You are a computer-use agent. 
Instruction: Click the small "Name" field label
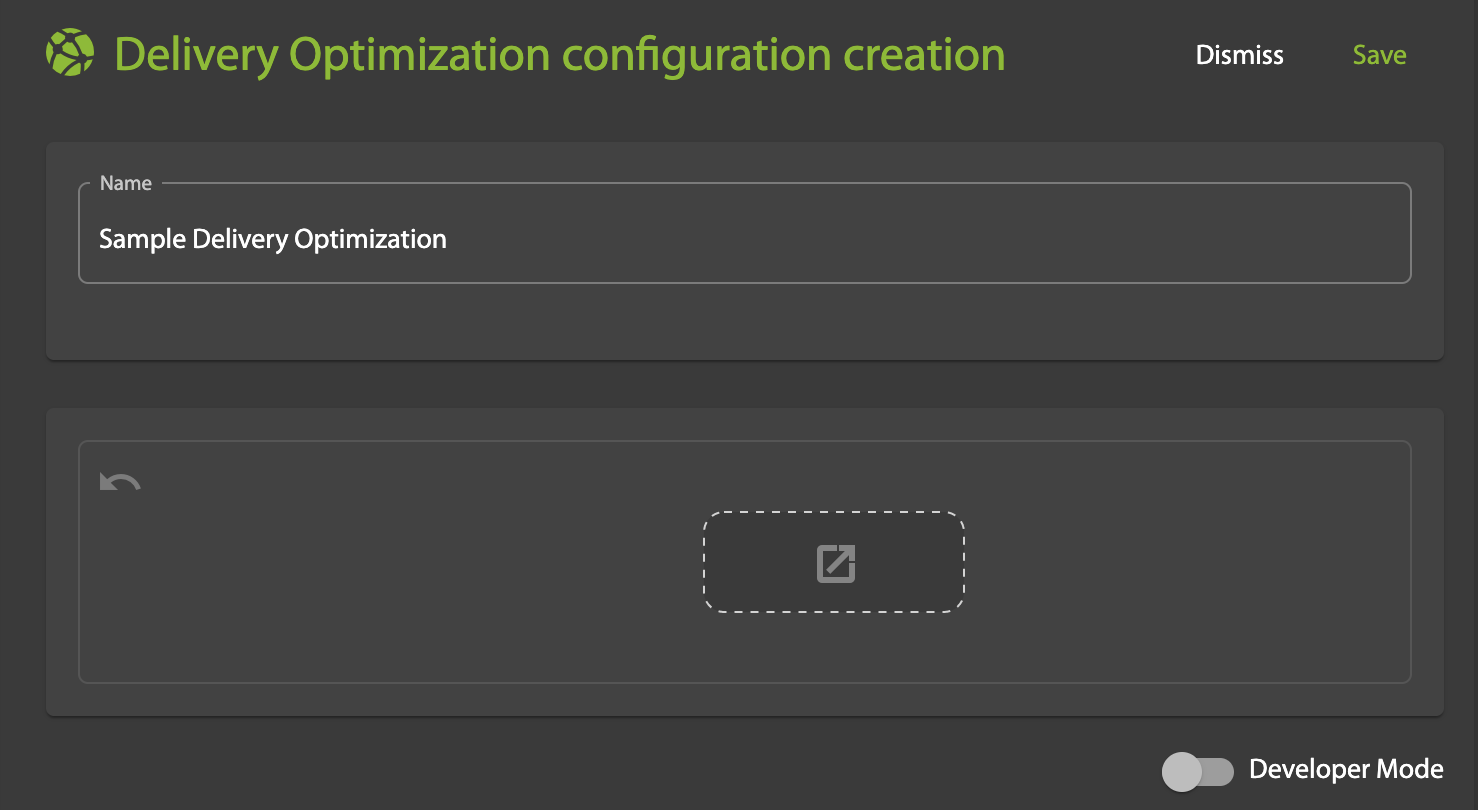coord(126,183)
